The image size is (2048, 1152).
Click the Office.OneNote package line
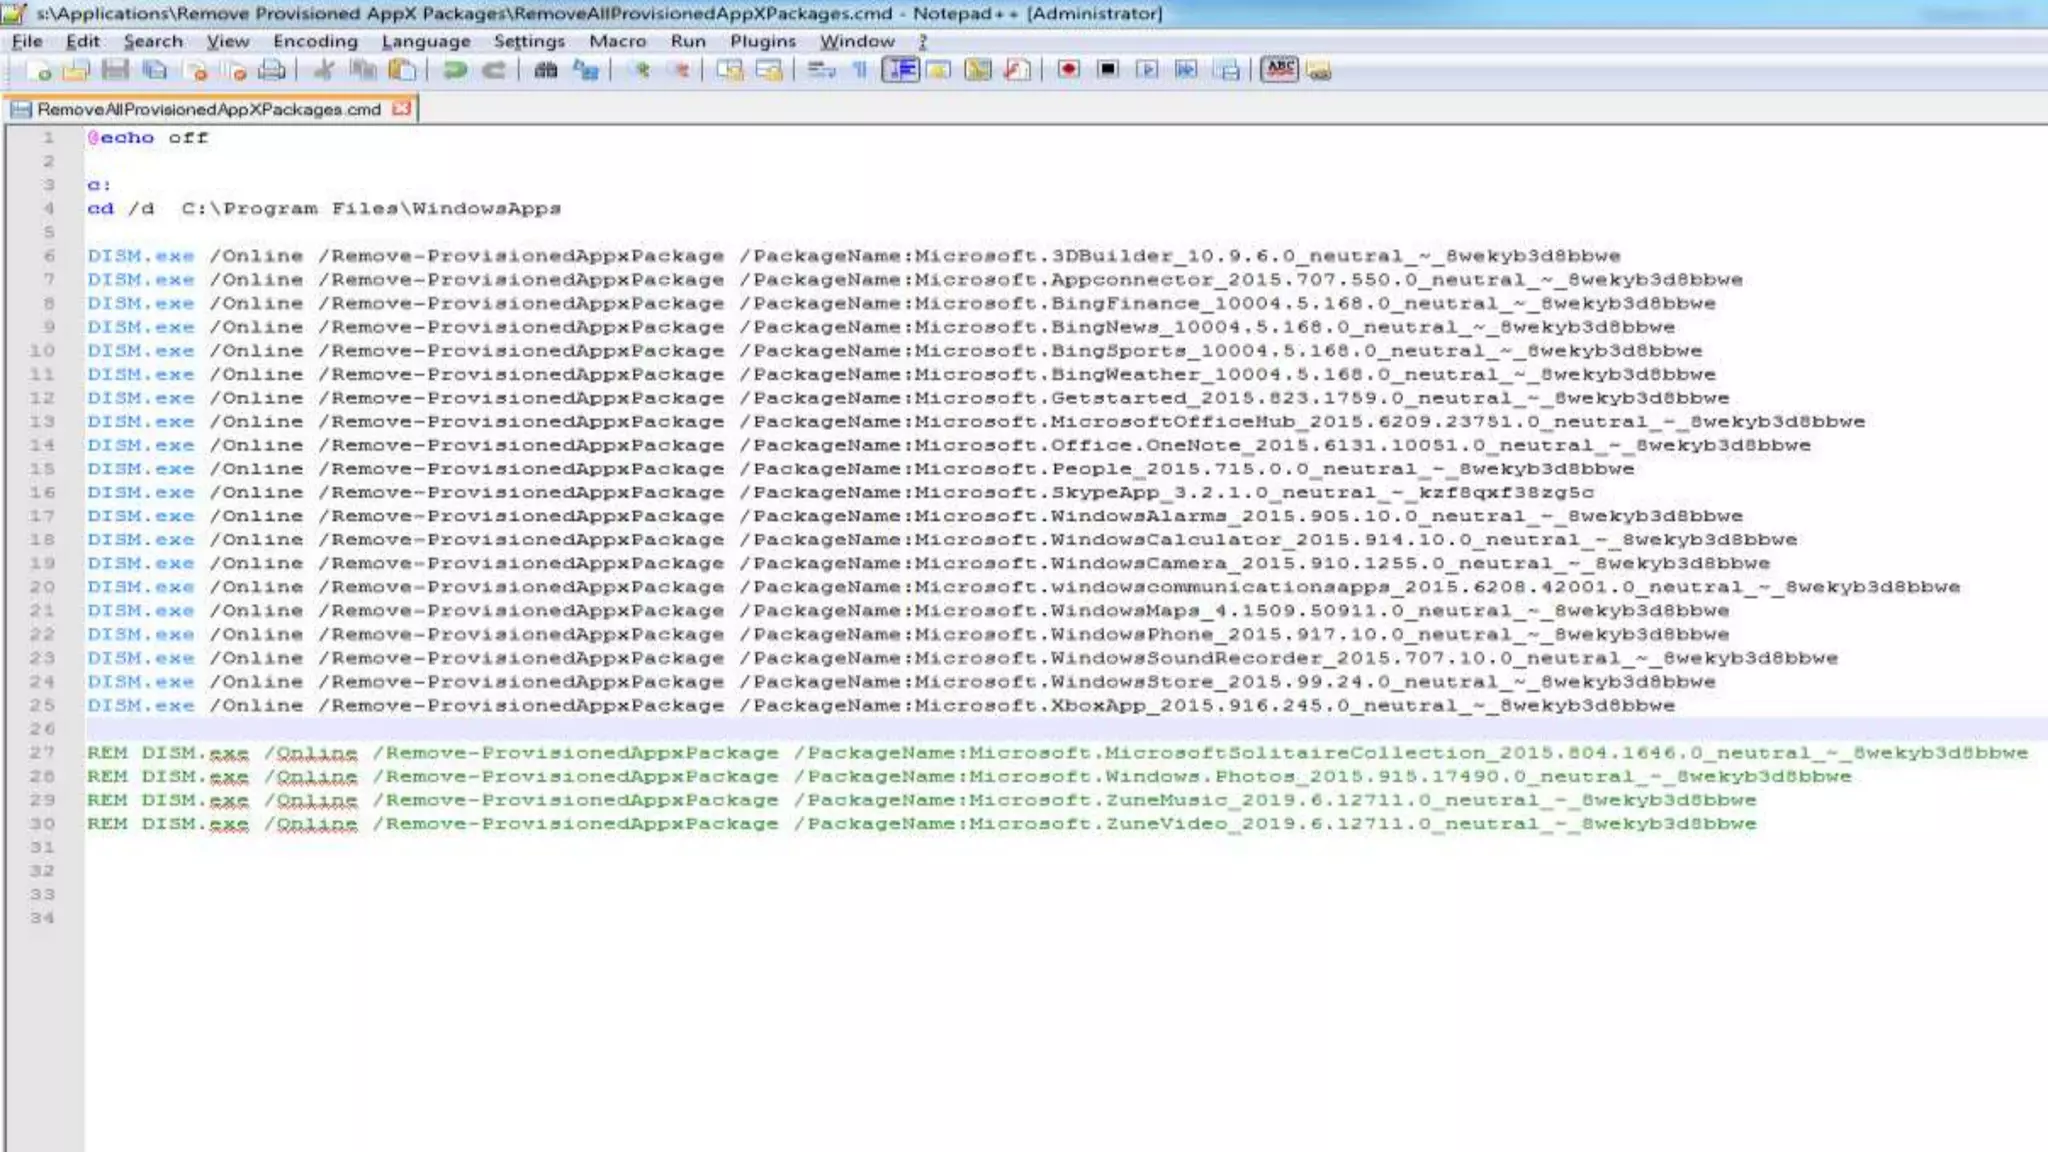pos(949,445)
